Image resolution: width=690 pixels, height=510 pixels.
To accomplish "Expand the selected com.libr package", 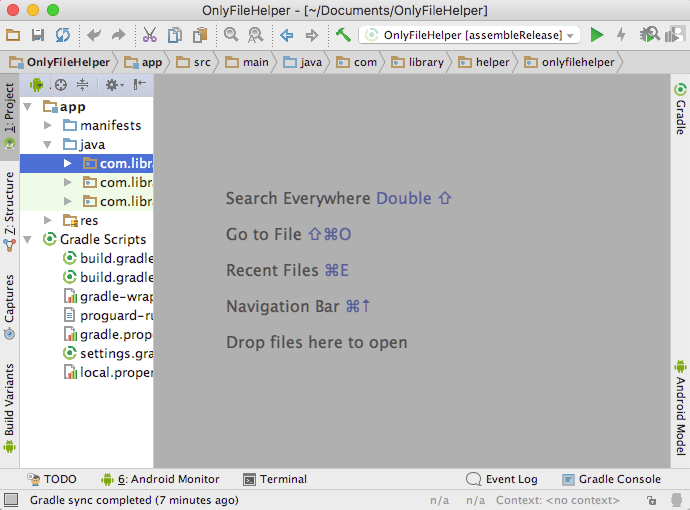I will (67, 163).
